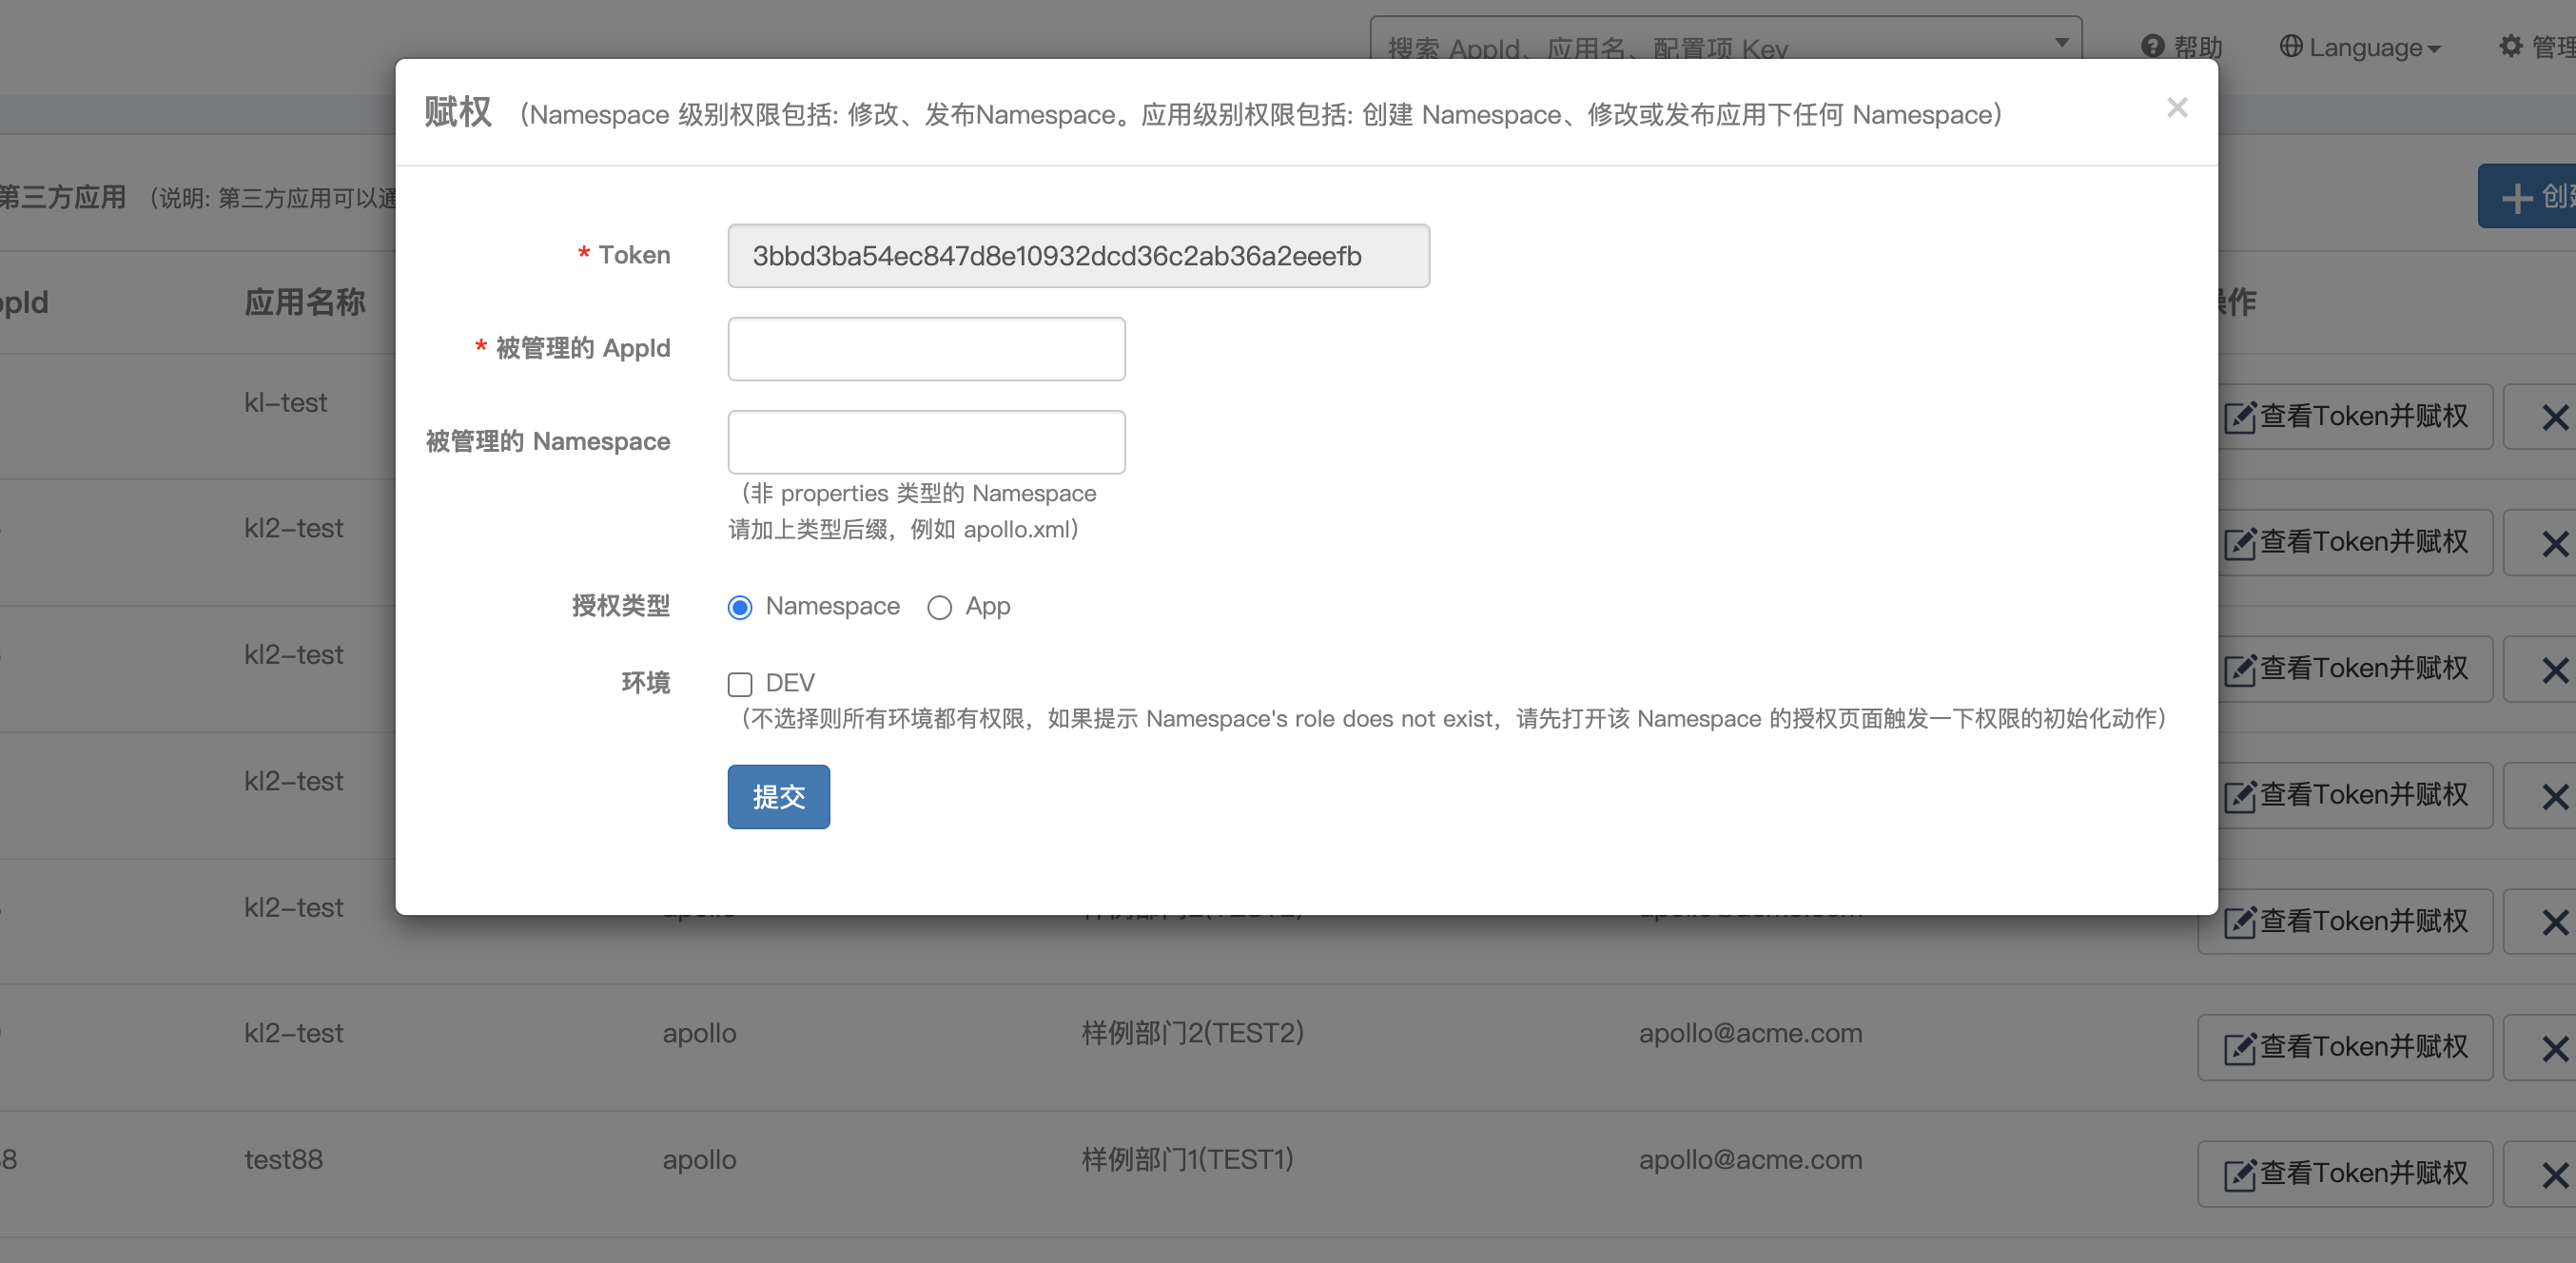The width and height of the screenshot is (2576, 1263).
Task: Open help via the question mark icon
Action: [2152, 46]
